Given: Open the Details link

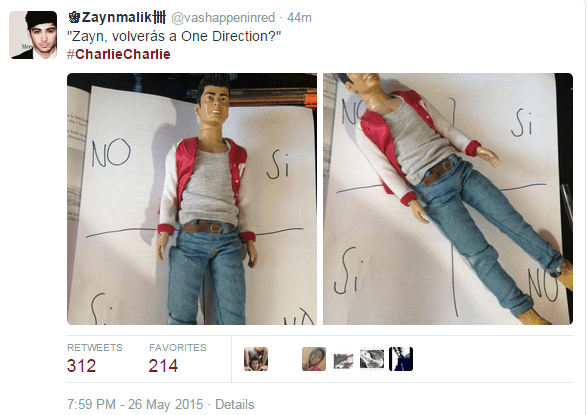Looking at the screenshot, I should [235, 405].
